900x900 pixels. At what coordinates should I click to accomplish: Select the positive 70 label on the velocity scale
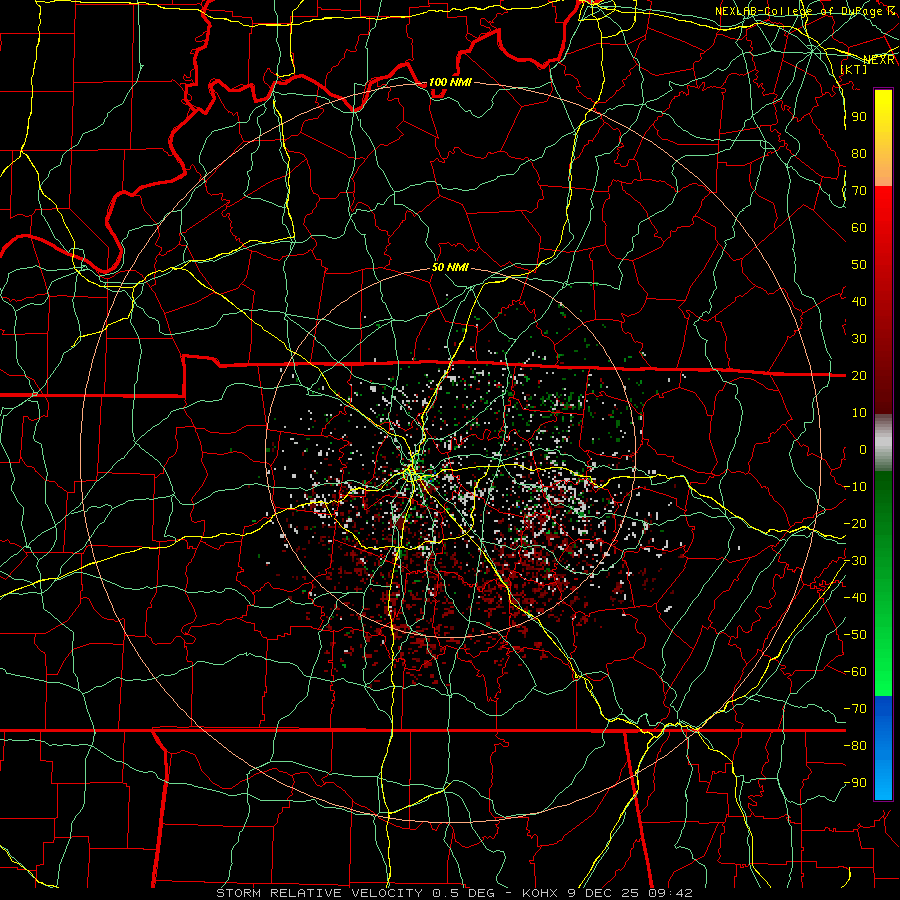point(859,191)
